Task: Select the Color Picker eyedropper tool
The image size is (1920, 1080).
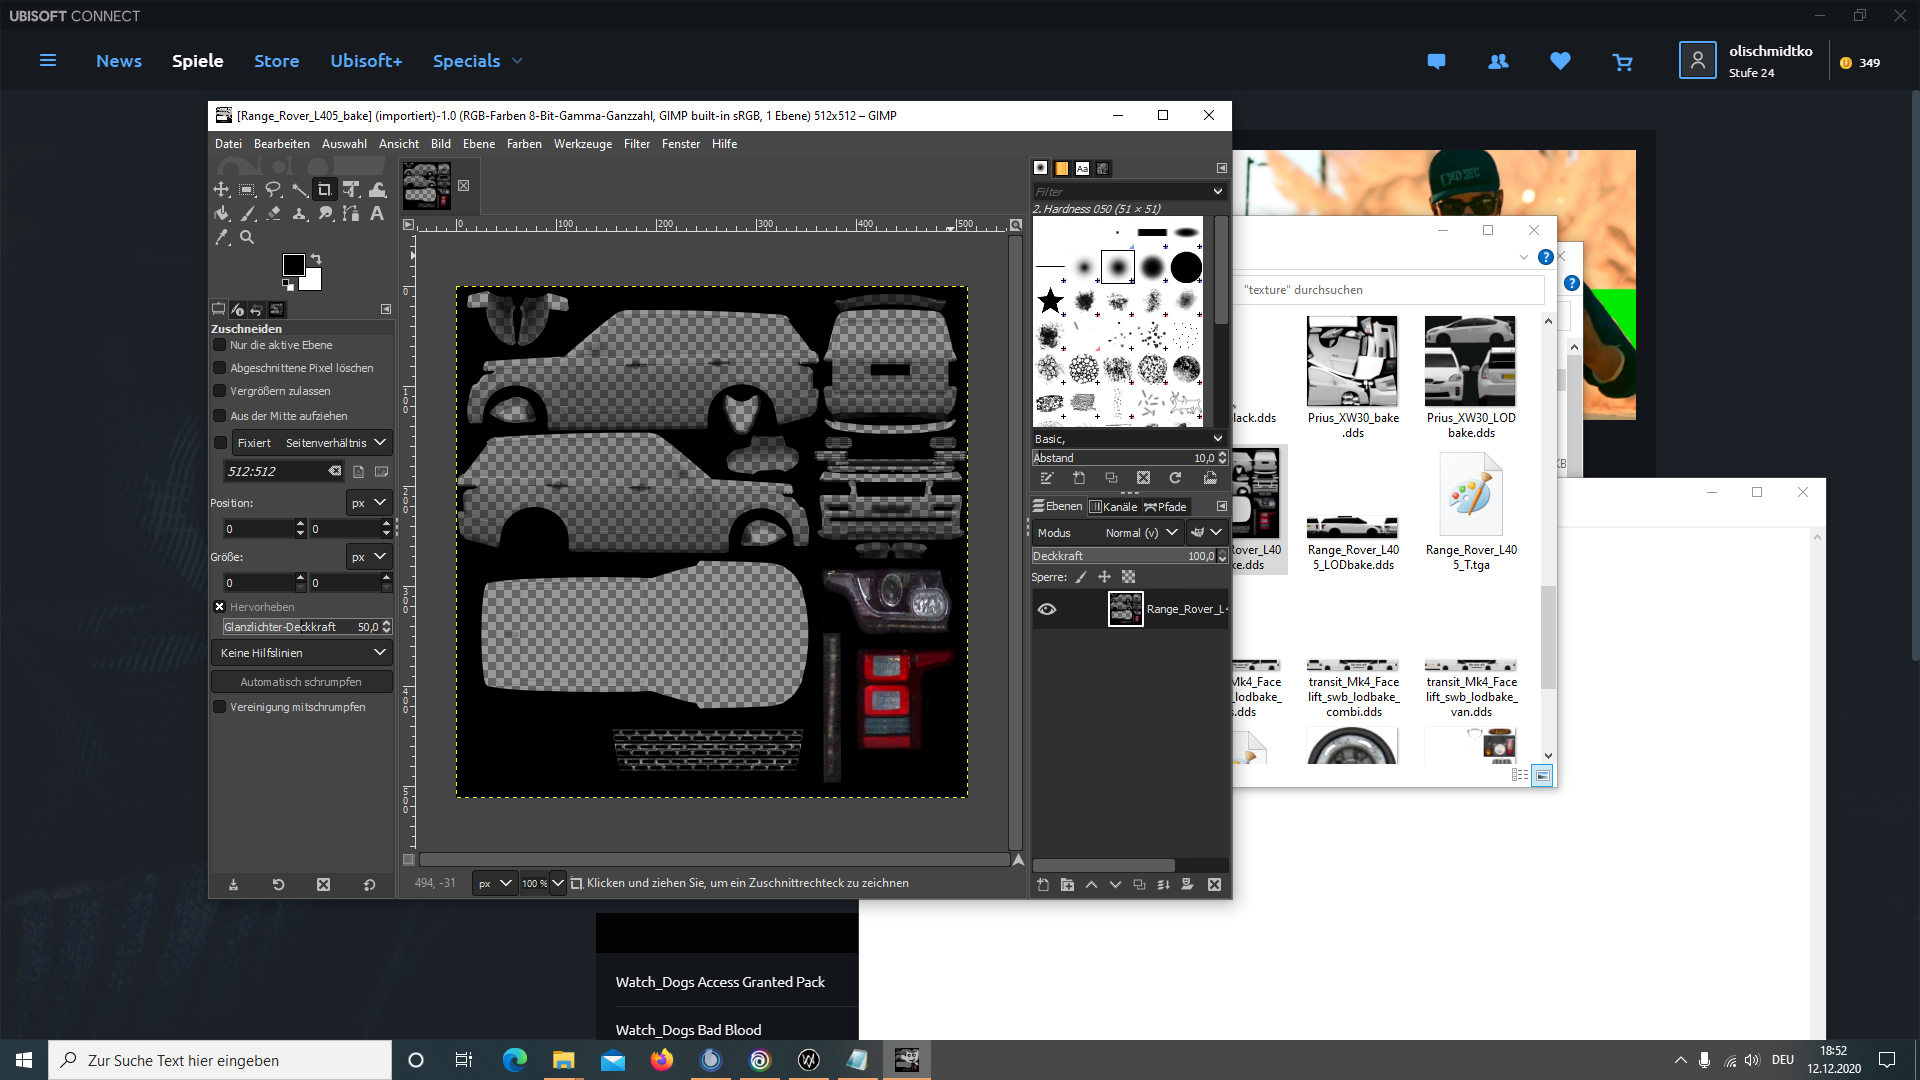Action: (221, 238)
